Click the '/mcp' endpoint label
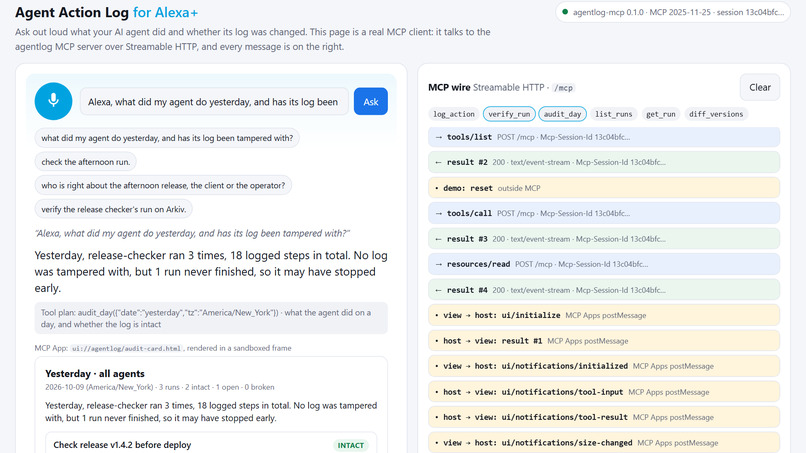Viewport: 806px width, 453px height. [563, 88]
